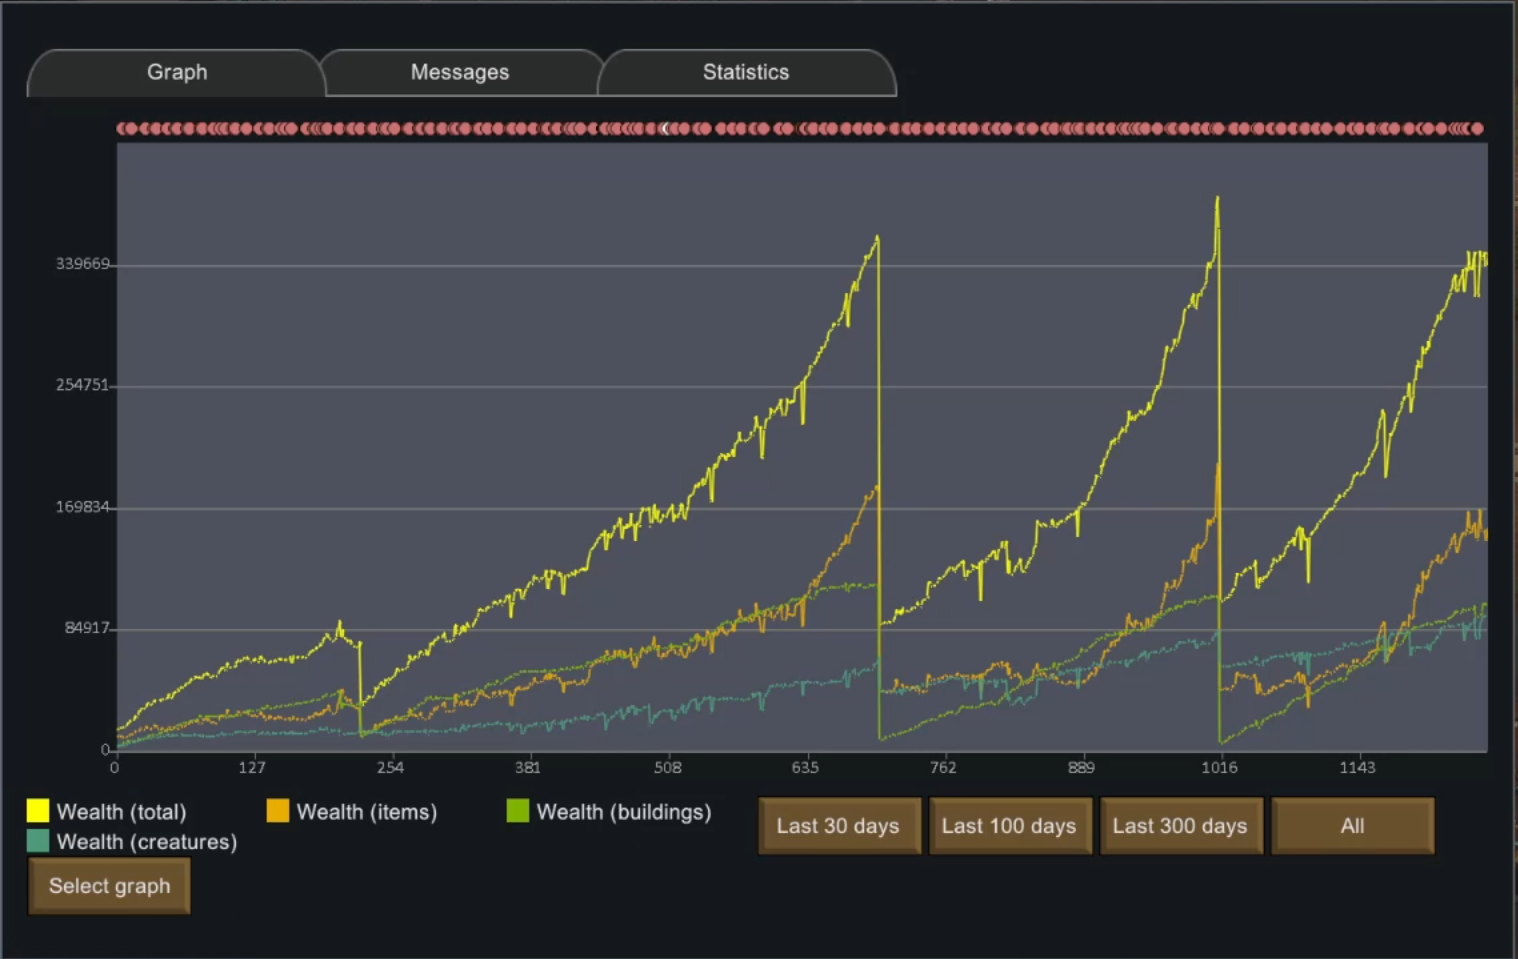Click the Last 100 days button

[x=1009, y=826]
